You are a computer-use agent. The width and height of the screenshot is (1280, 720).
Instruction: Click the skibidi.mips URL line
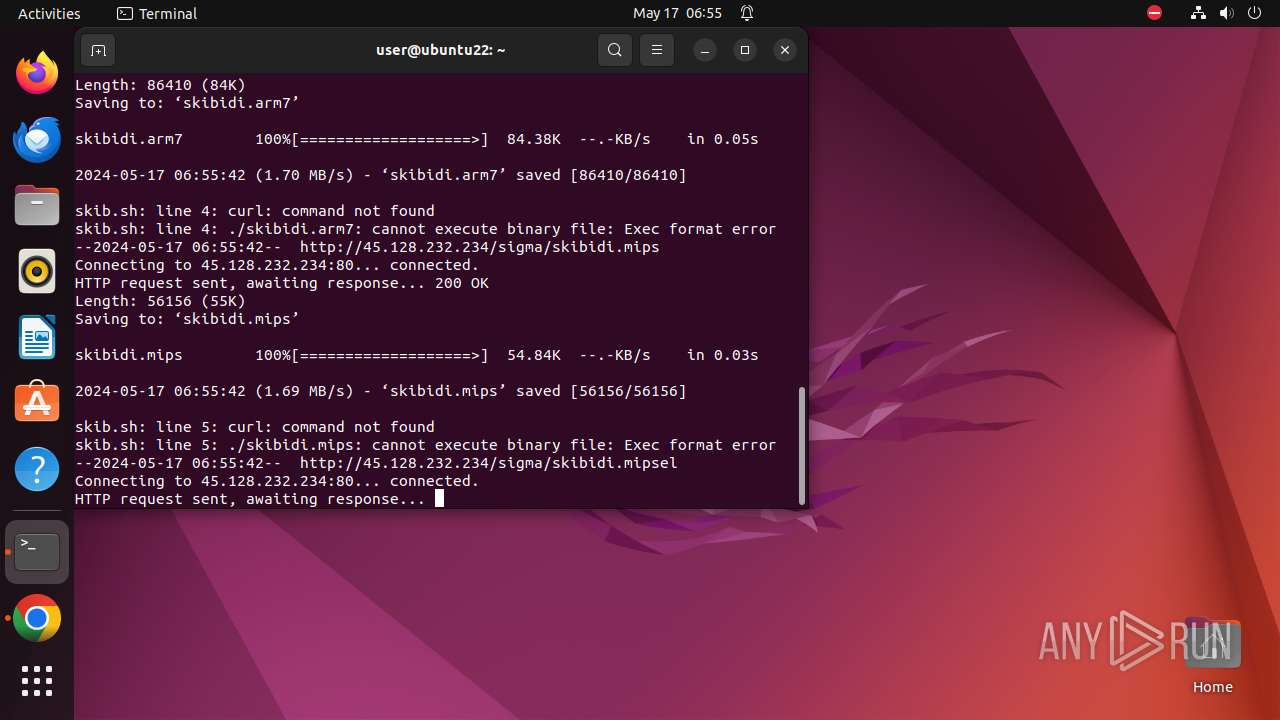point(367,247)
